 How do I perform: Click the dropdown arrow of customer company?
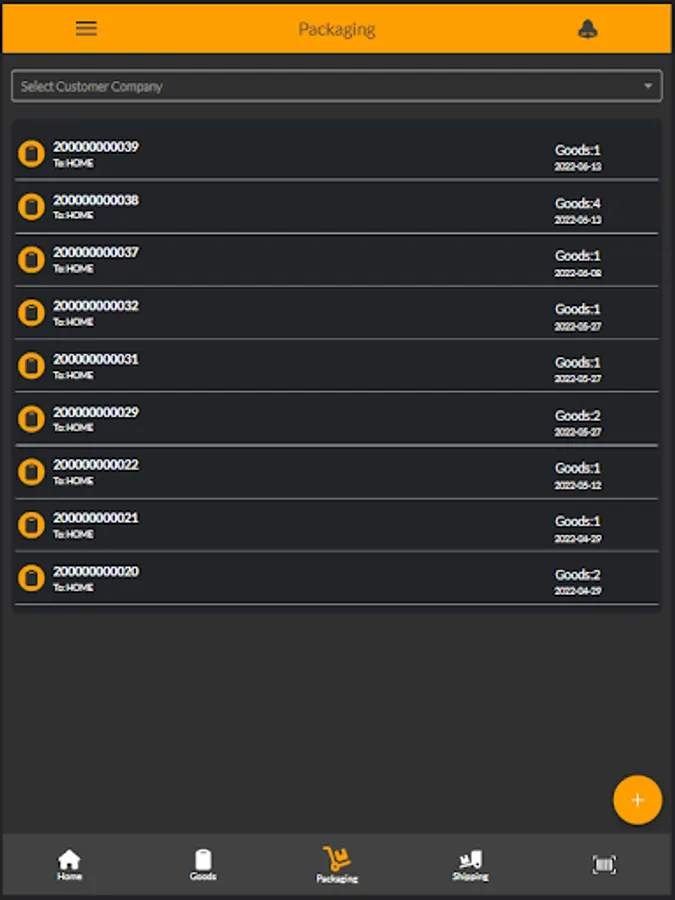click(x=648, y=87)
